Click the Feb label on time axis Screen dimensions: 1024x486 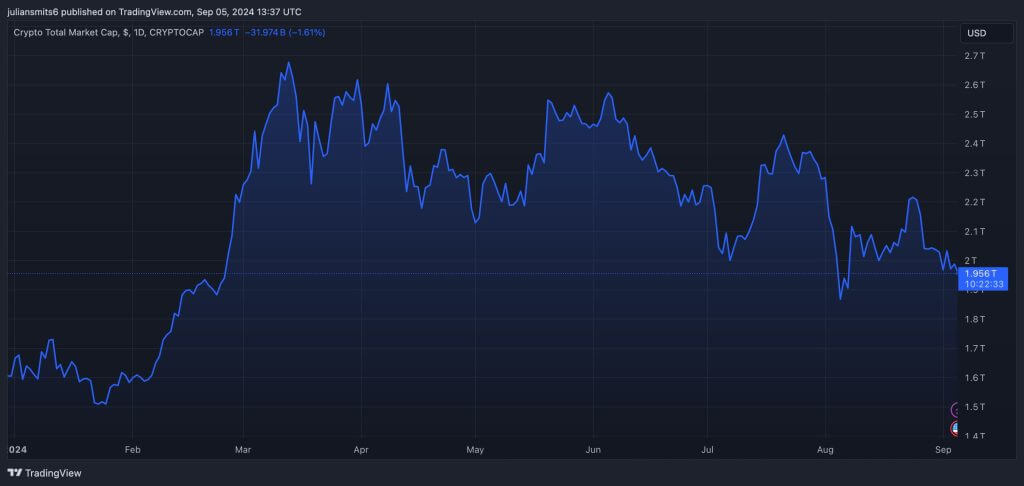point(133,450)
